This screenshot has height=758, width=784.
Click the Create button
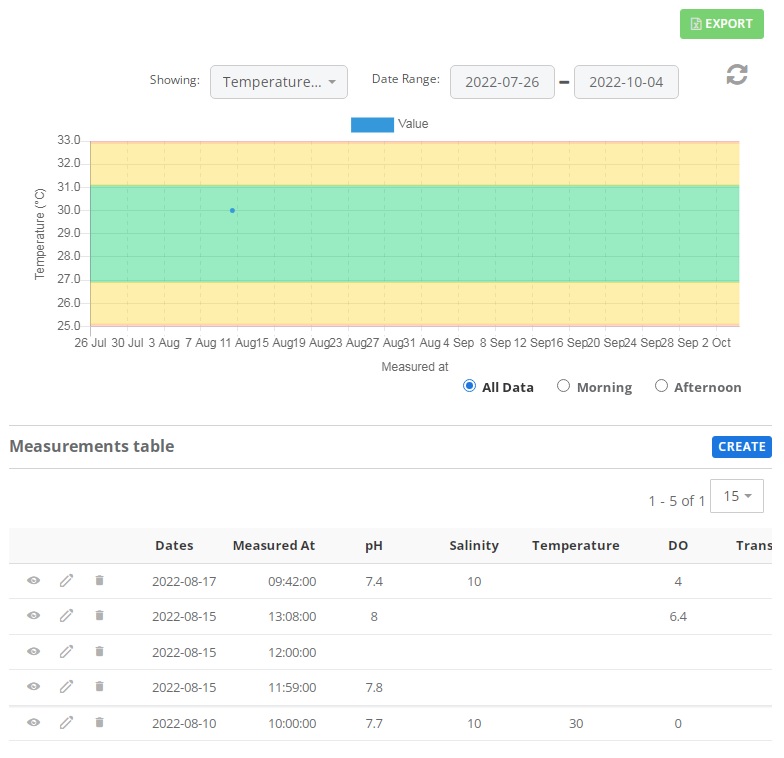tap(741, 446)
